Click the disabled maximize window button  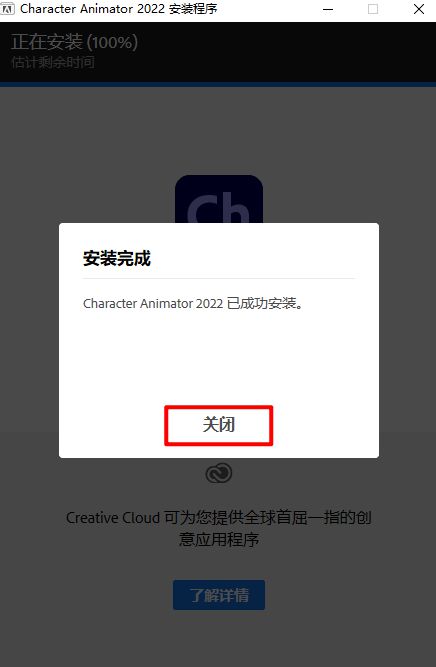373,9
